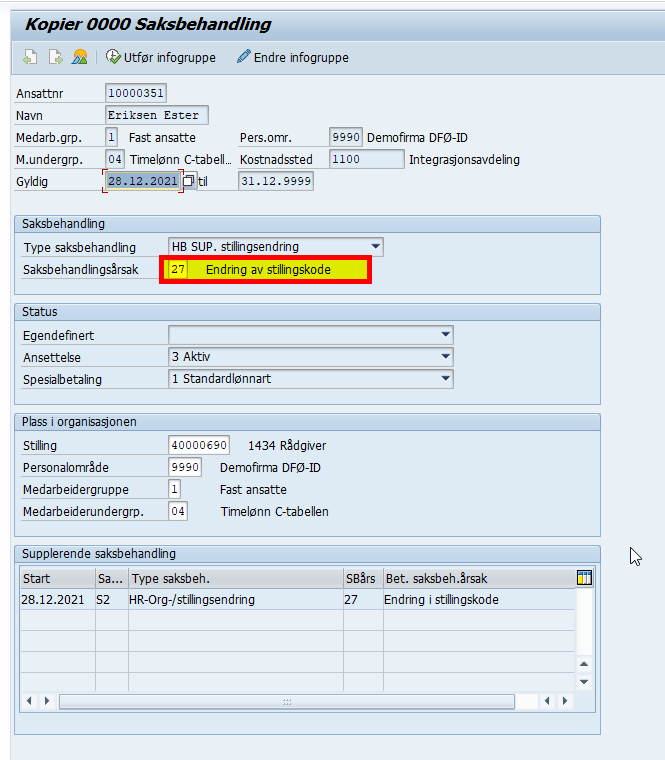
Task: Click the Gyldig start date field
Action: [x=143, y=181]
